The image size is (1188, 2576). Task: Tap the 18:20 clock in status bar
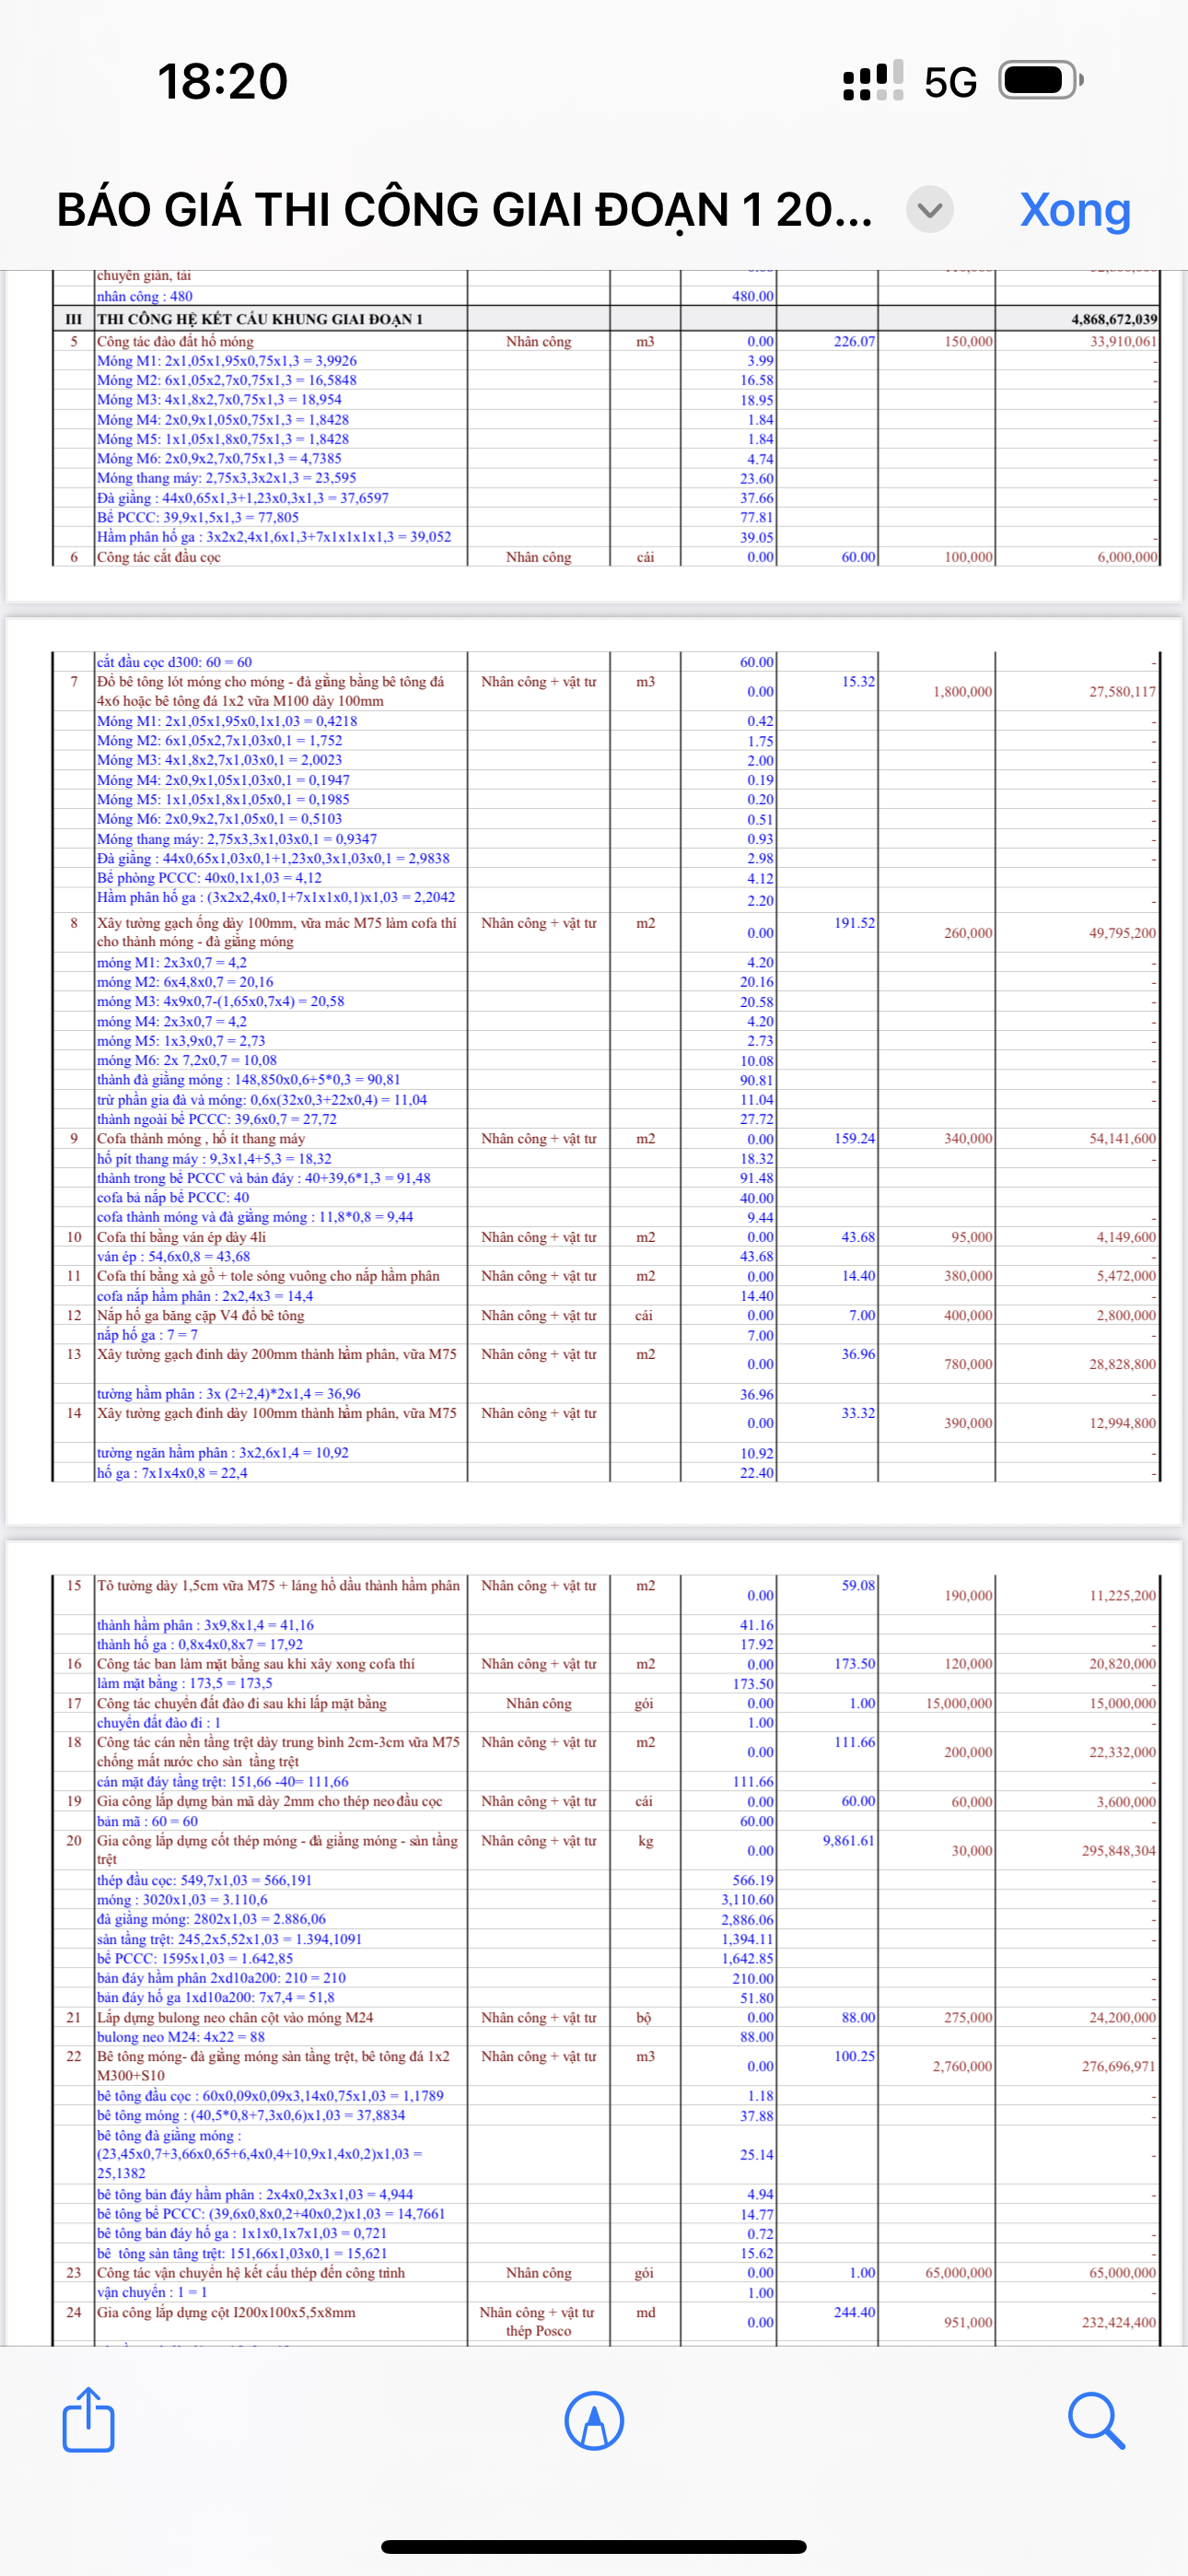222,81
